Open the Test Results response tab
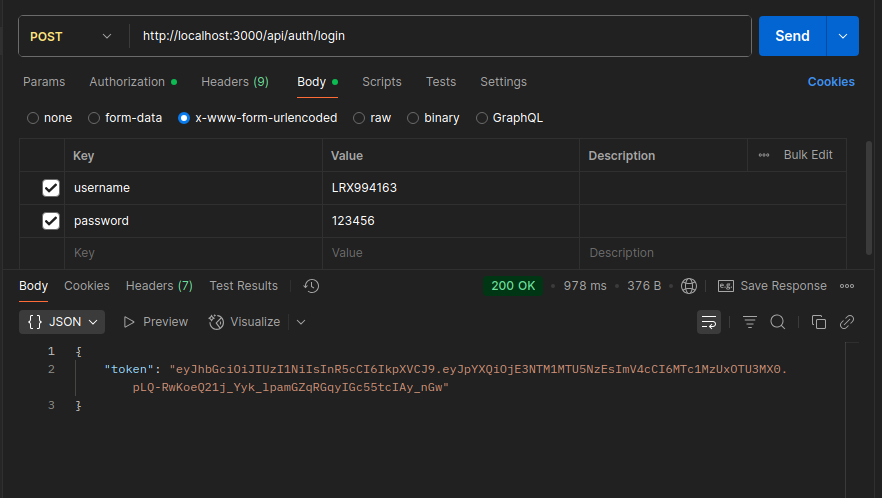 243,286
